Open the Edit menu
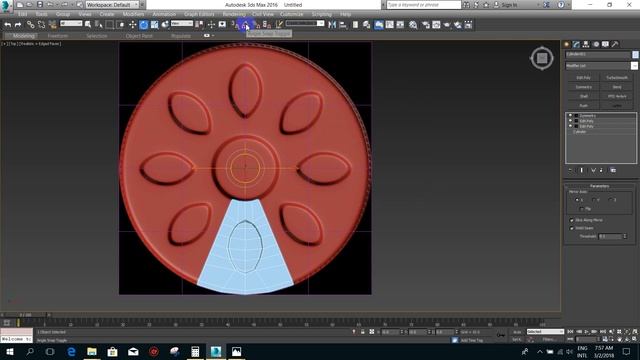This screenshot has width=640, height=360. (x=22, y=14)
